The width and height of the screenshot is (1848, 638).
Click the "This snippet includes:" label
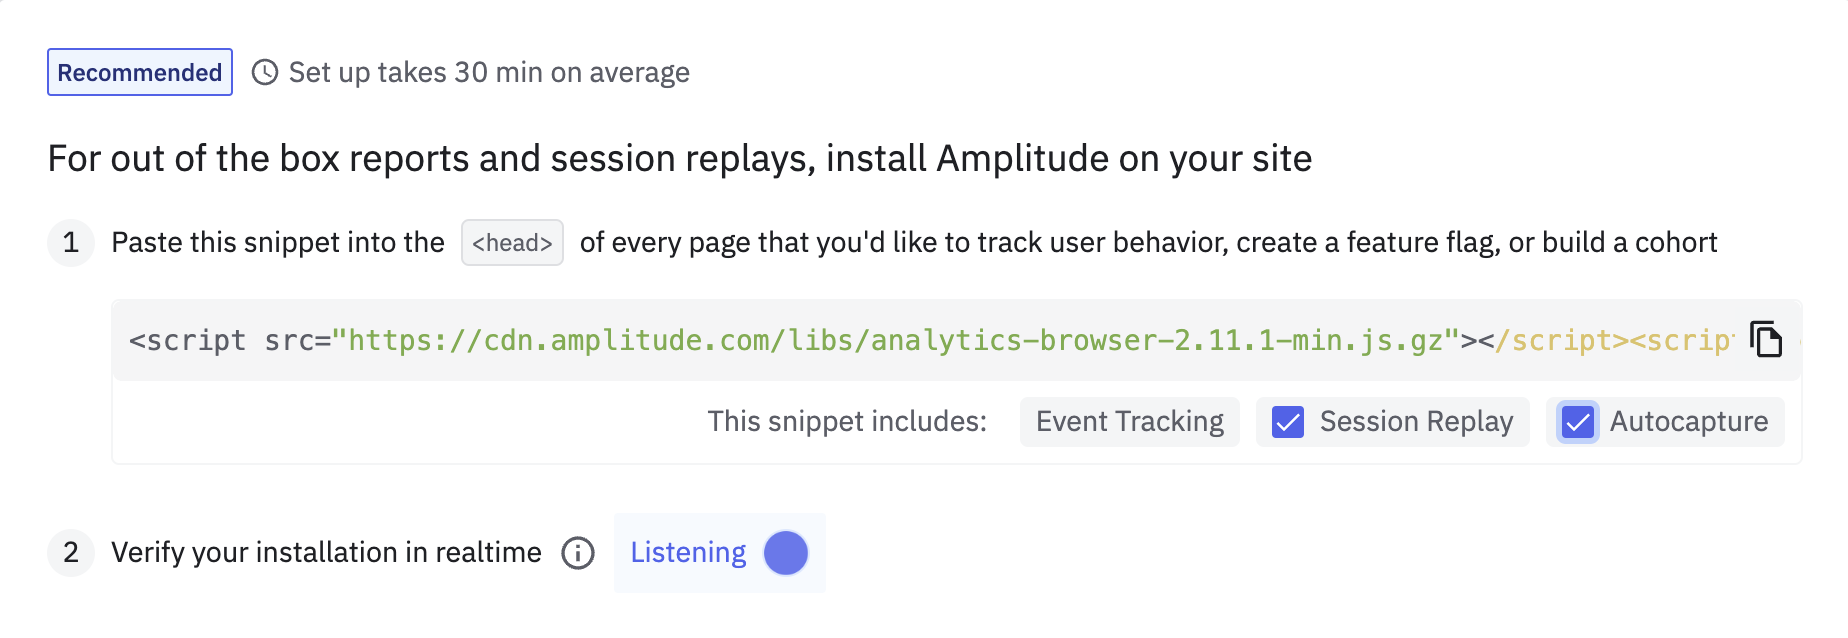[847, 422]
